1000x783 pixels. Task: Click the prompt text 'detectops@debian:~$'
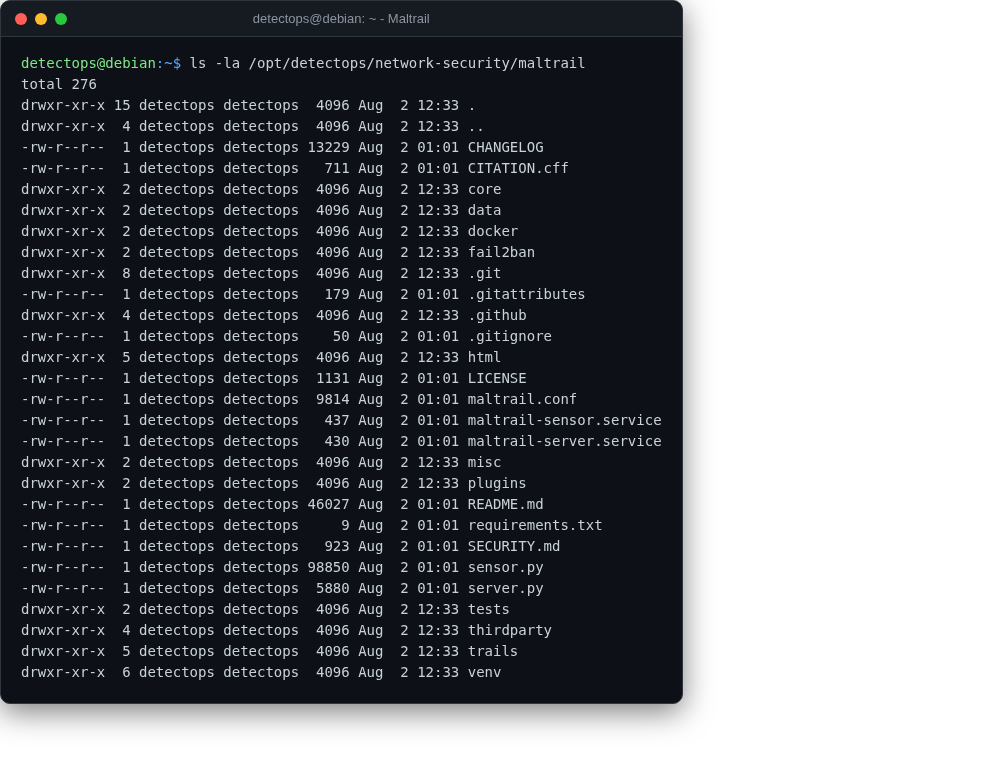pos(101,63)
